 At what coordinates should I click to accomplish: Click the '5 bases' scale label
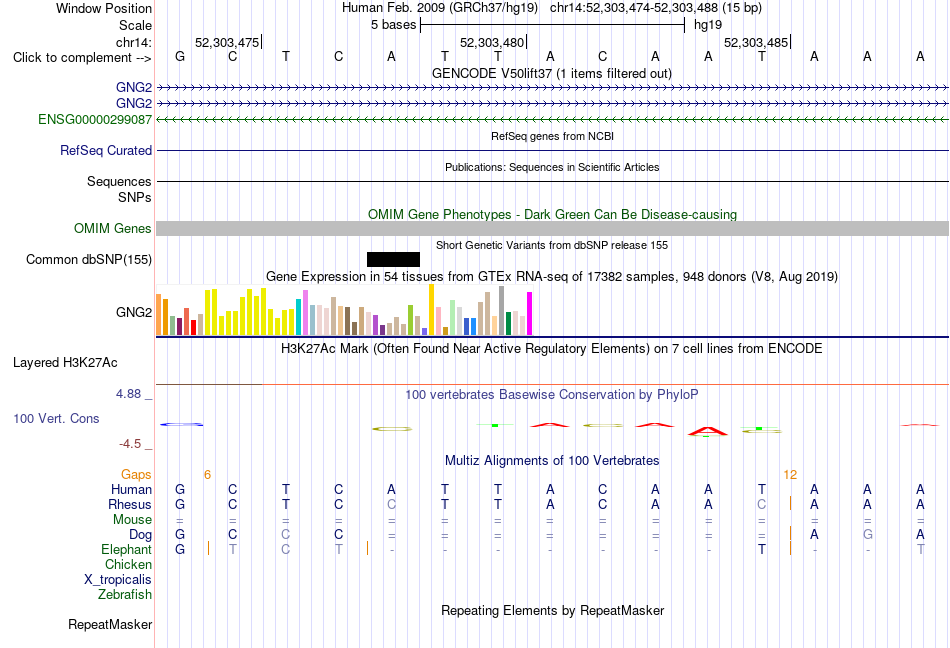coord(394,25)
